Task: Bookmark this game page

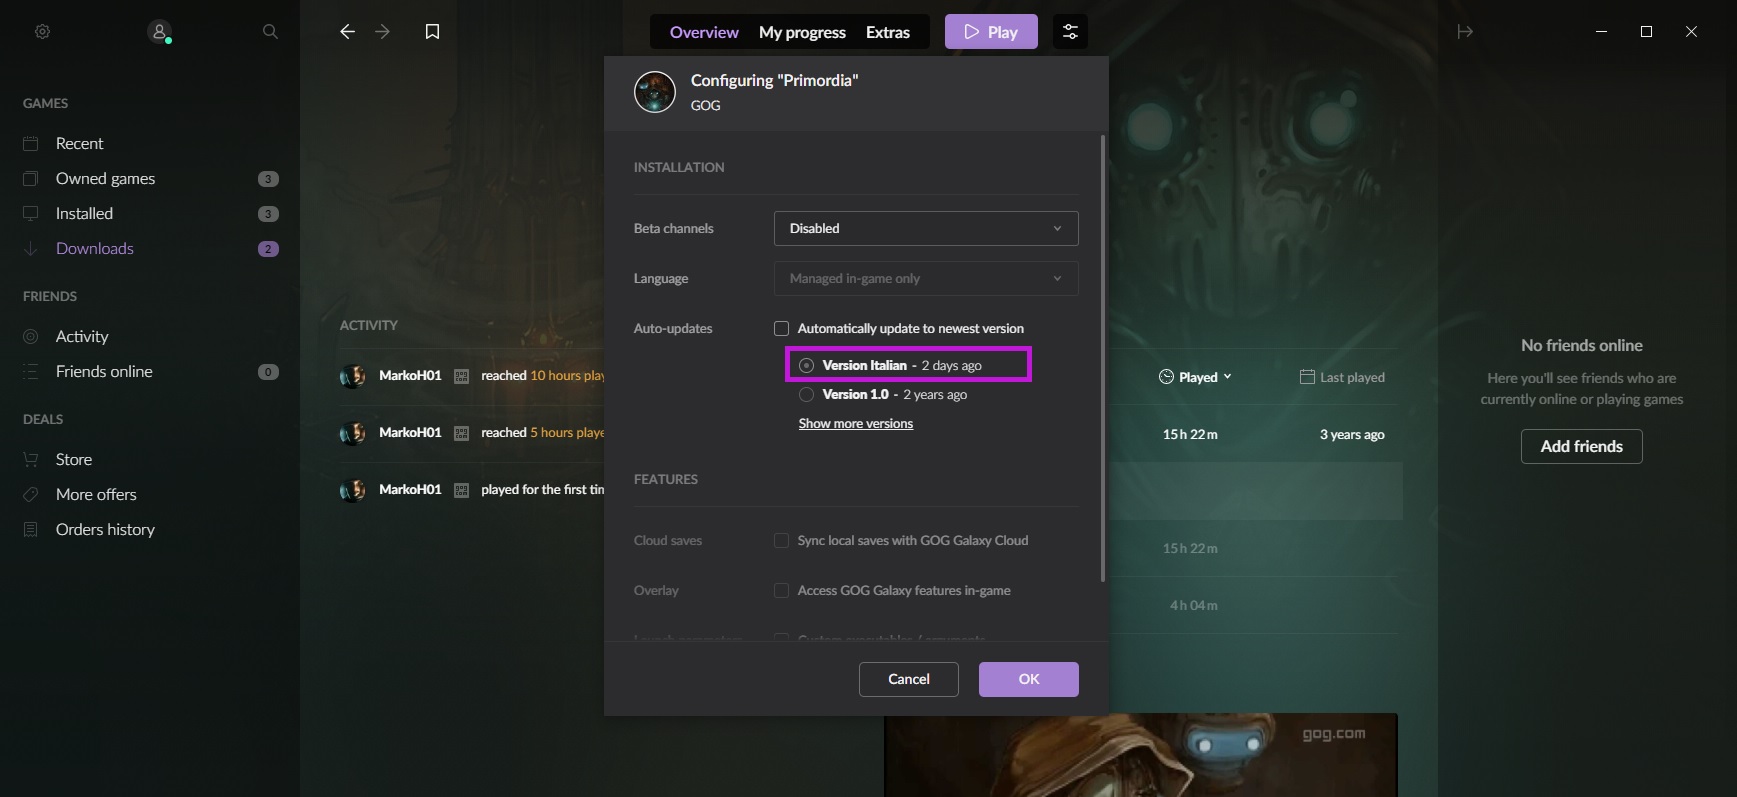Action: [x=432, y=32]
